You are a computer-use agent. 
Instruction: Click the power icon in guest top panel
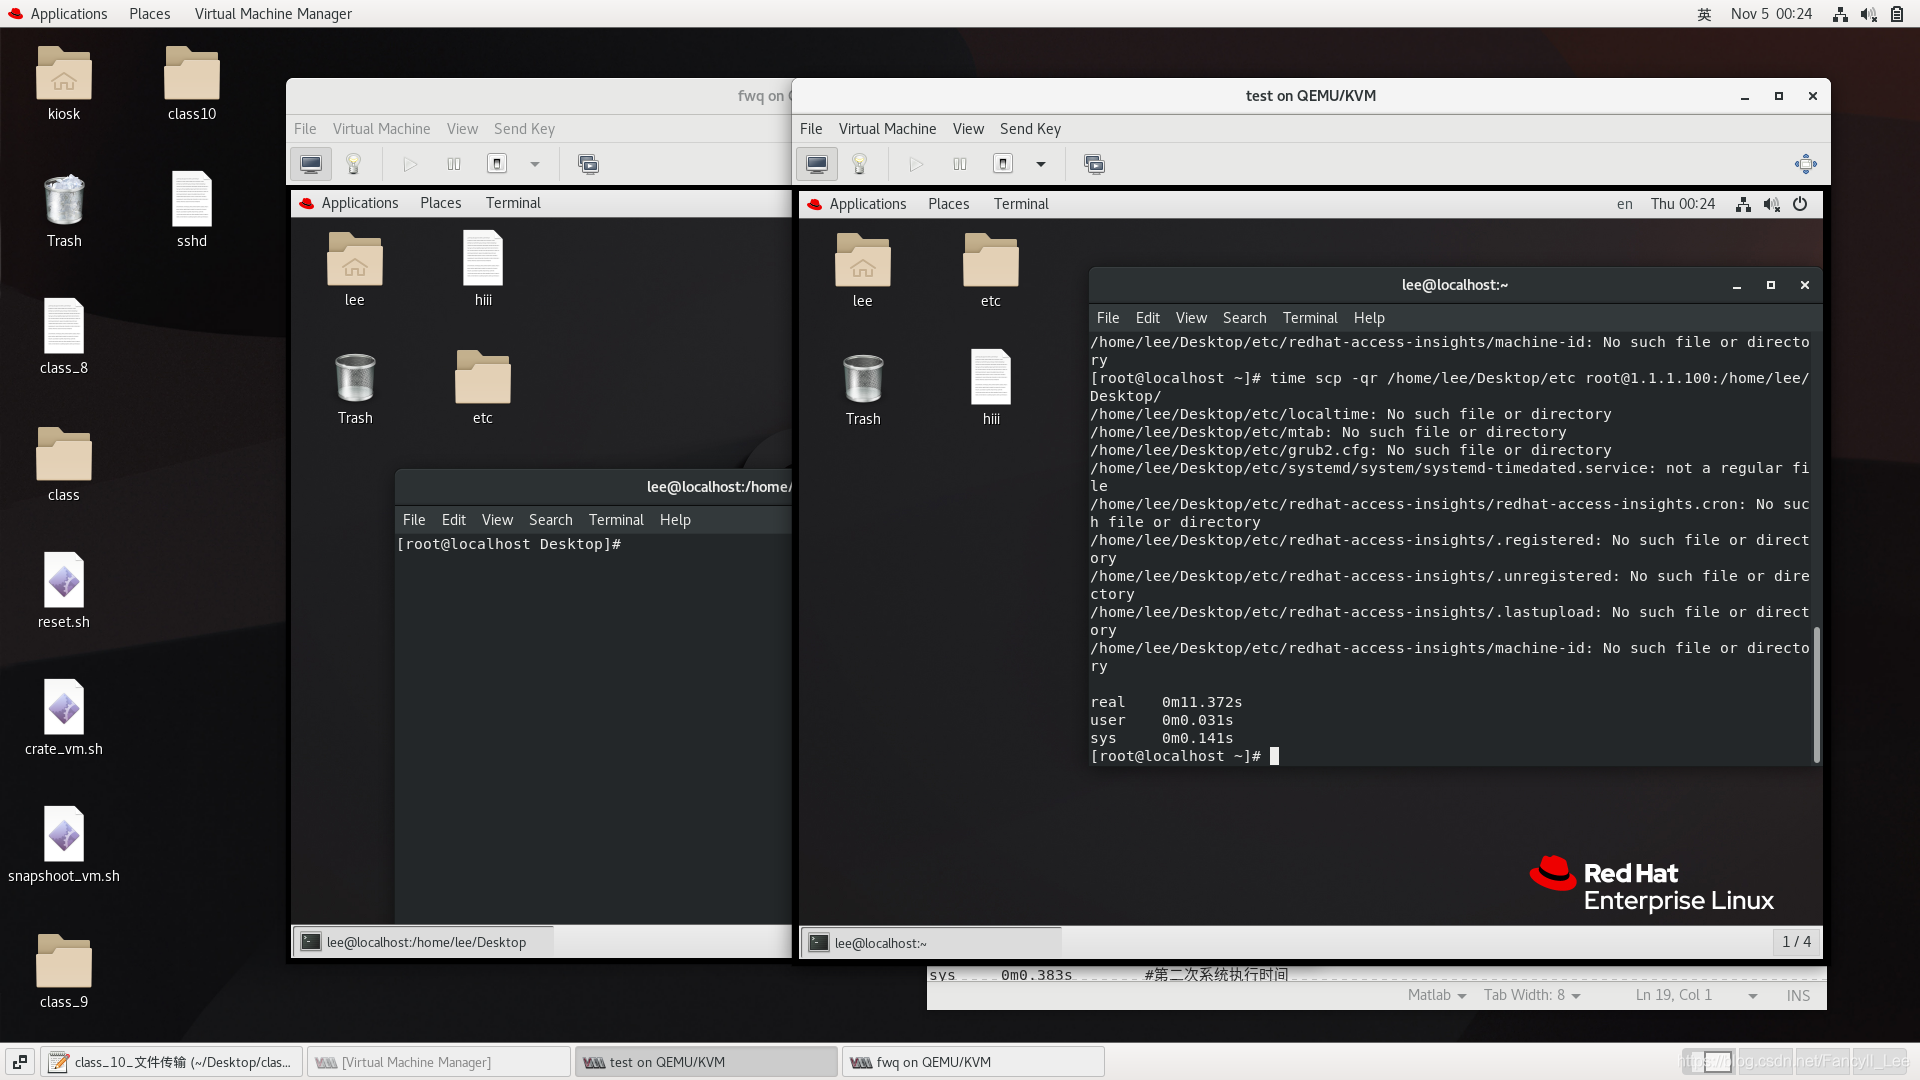[x=1800, y=204]
